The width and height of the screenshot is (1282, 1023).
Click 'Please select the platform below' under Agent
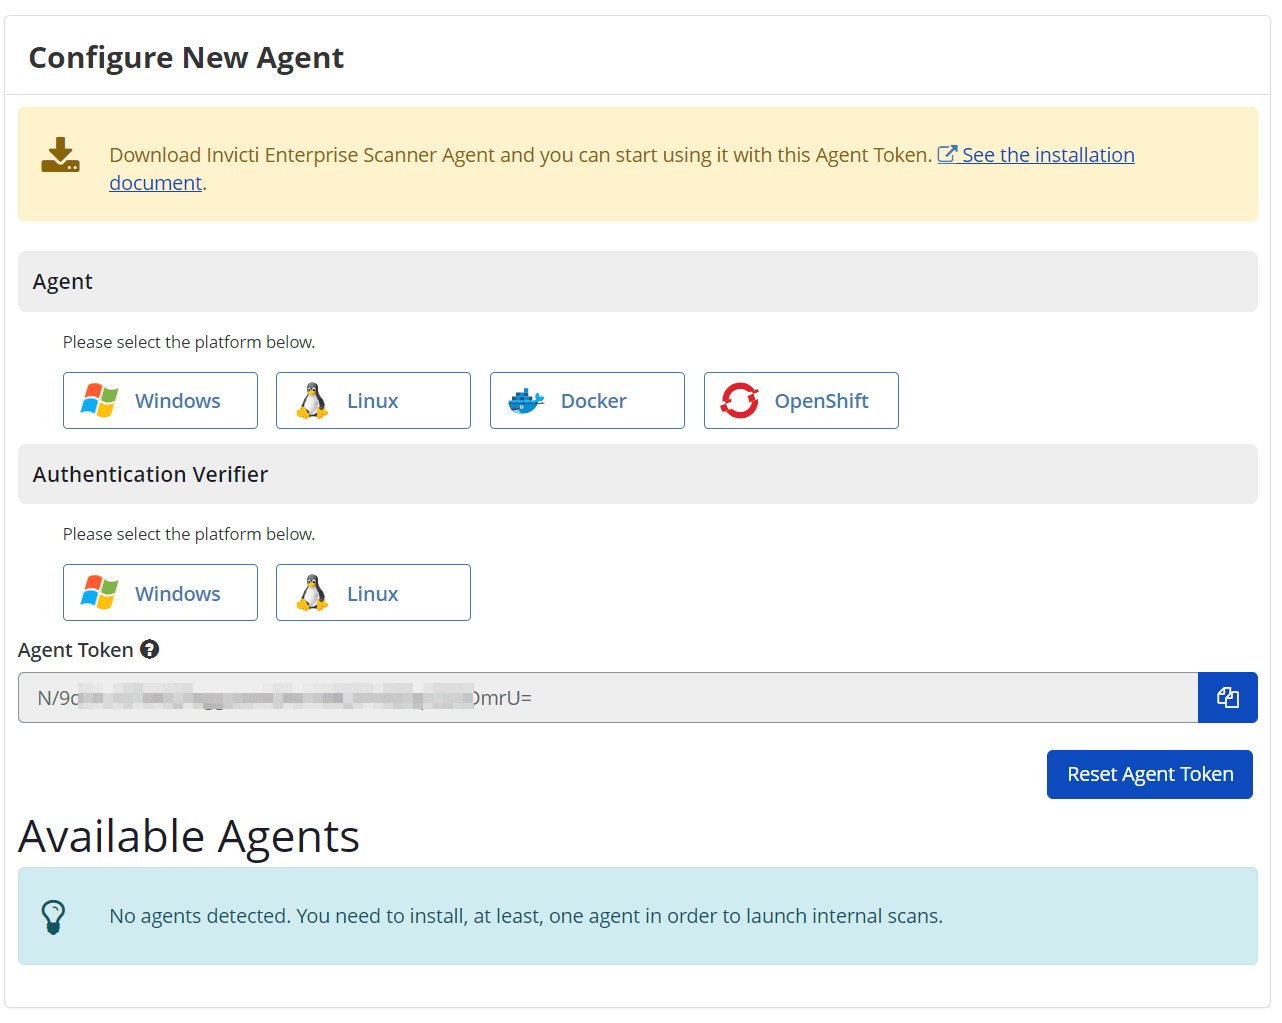pyautogui.click(x=189, y=342)
